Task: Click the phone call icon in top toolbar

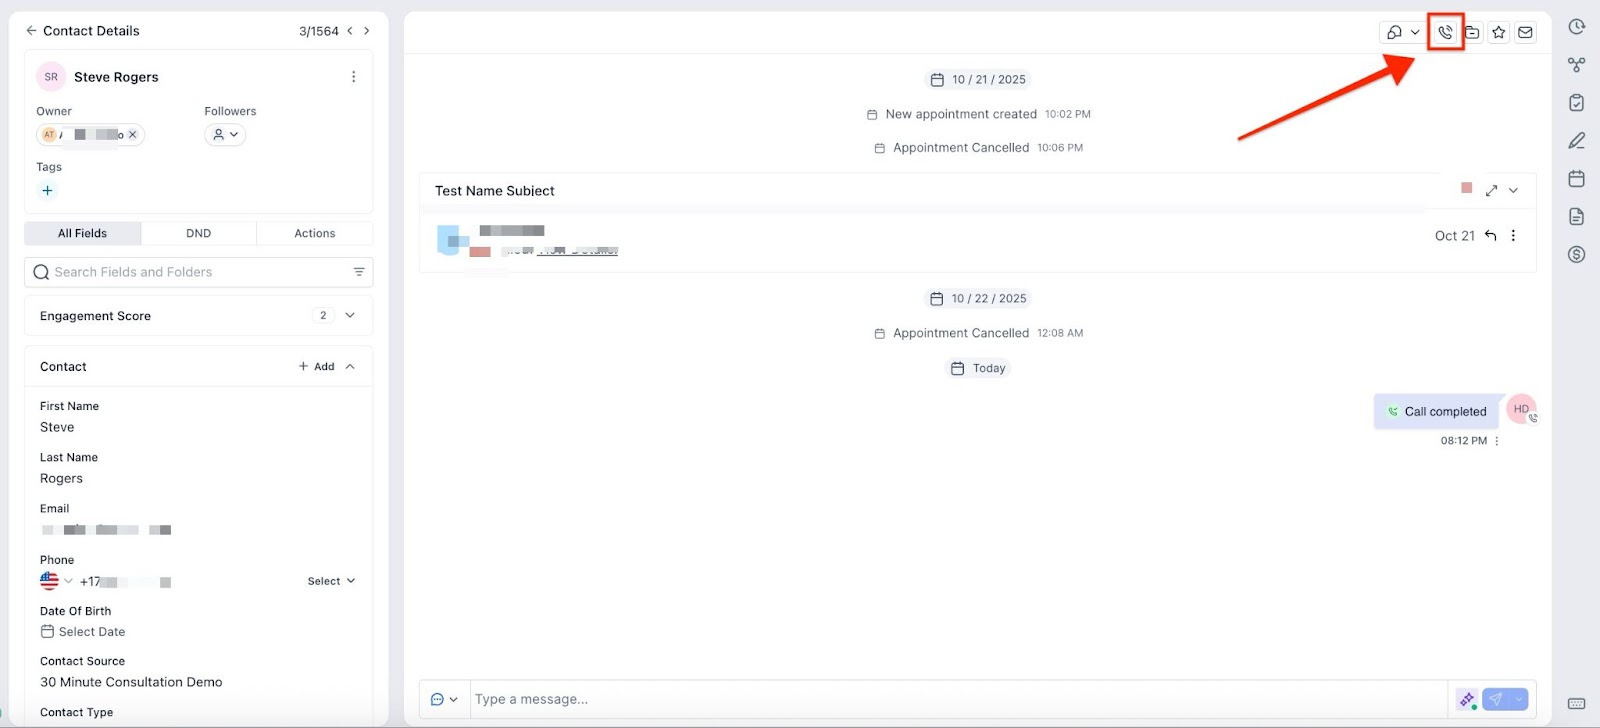Action: point(1445,32)
